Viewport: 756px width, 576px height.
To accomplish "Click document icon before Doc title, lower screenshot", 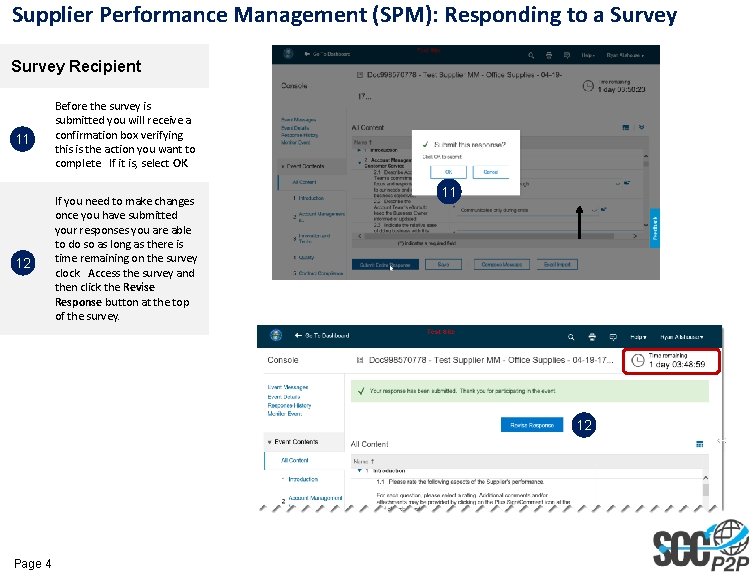I will (x=359, y=360).
